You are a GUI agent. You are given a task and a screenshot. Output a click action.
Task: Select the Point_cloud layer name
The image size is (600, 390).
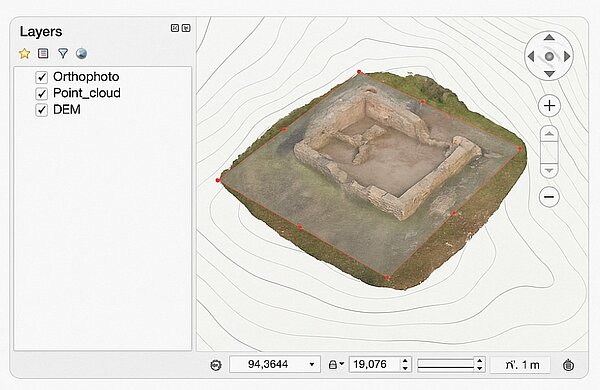[87, 93]
